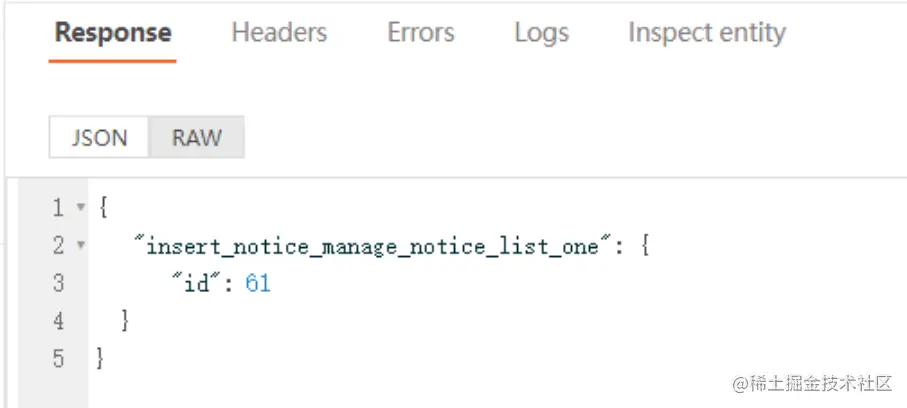907x408 pixels.
Task: Switch to the Response tab
Action: 113,32
